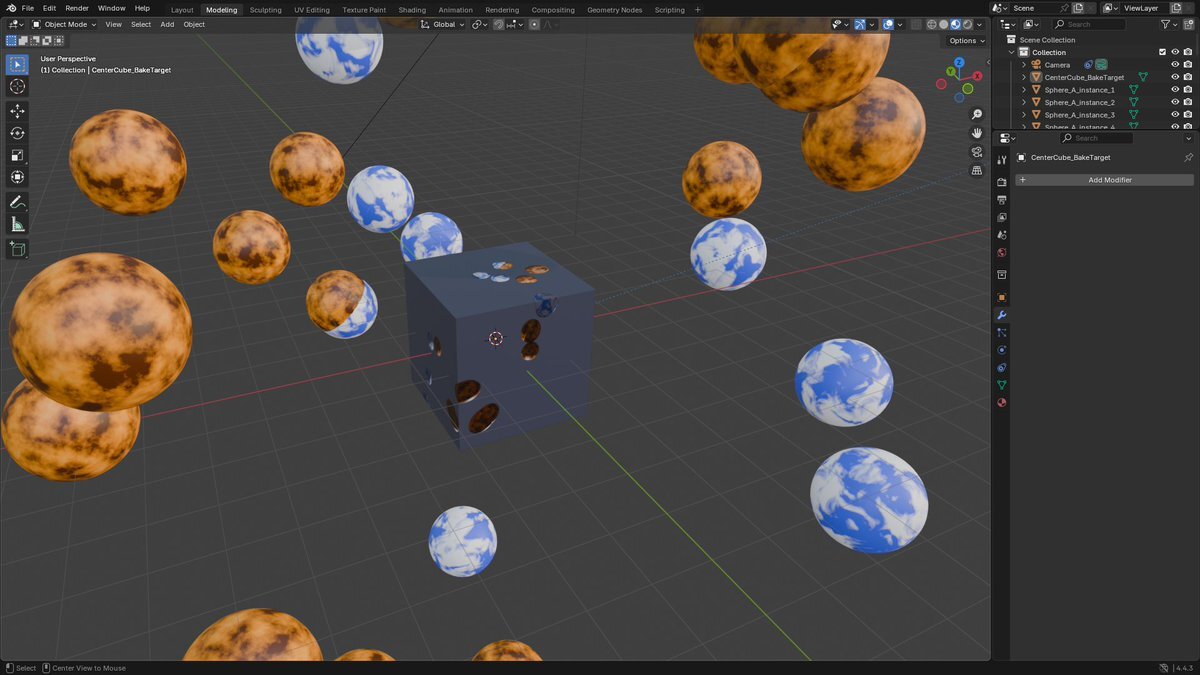Toggle Collection exclude checkbox in outliner
Image resolution: width=1200 pixels, height=675 pixels.
point(1162,52)
